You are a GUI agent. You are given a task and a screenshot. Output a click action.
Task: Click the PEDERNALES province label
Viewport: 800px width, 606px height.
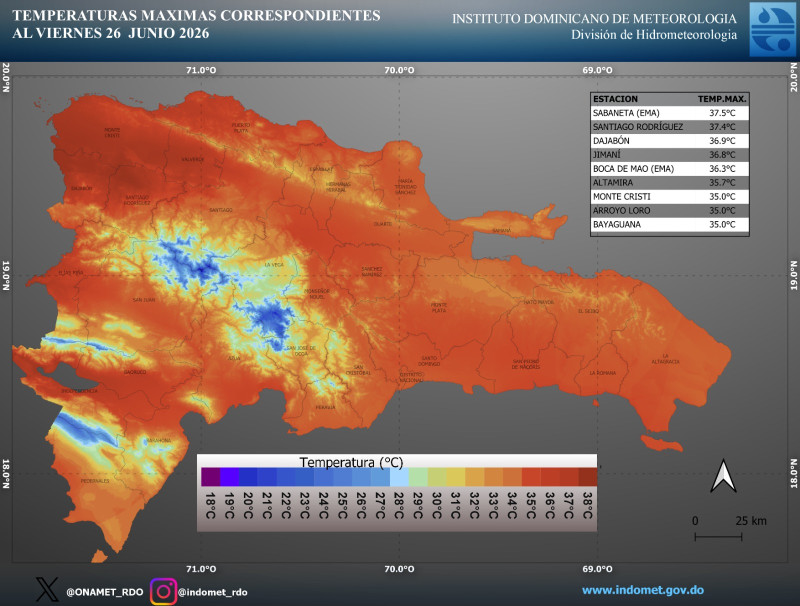click(x=95, y=481)
